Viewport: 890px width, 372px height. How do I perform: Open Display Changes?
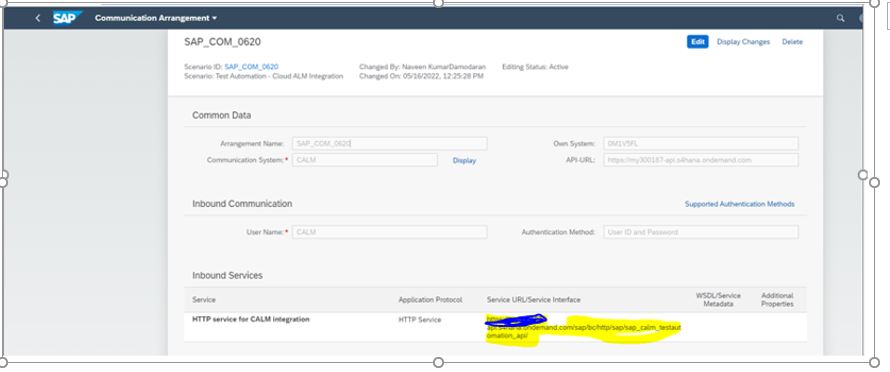[743, 42]
